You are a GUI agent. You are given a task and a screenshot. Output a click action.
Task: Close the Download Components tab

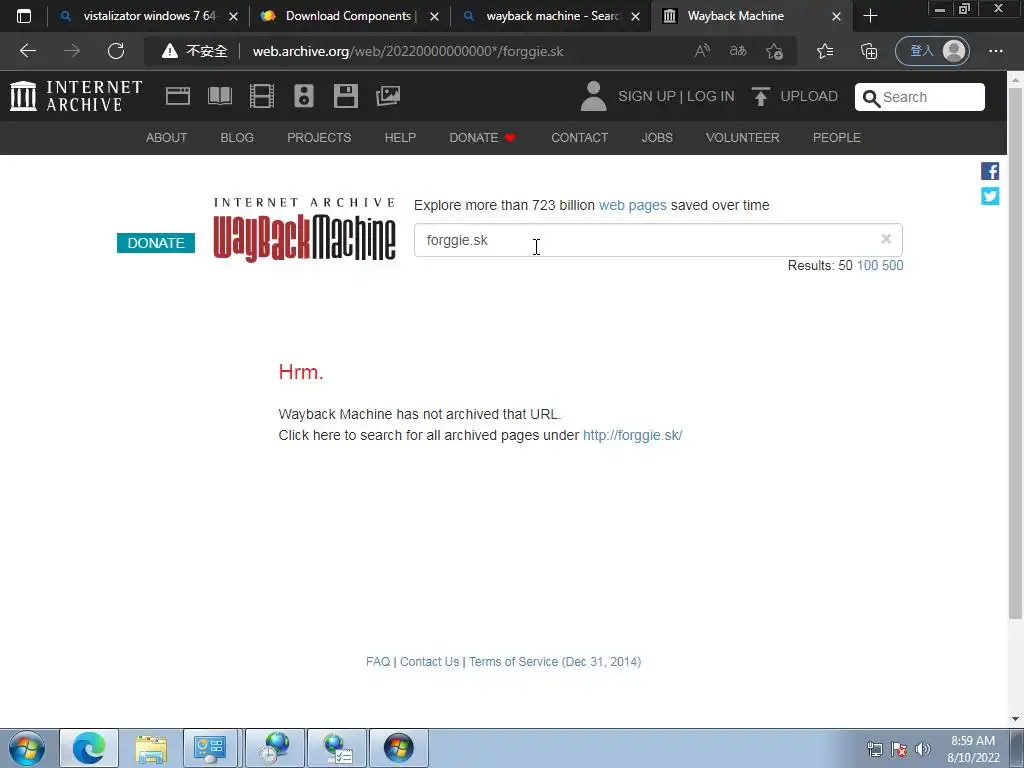click(434, 16)
